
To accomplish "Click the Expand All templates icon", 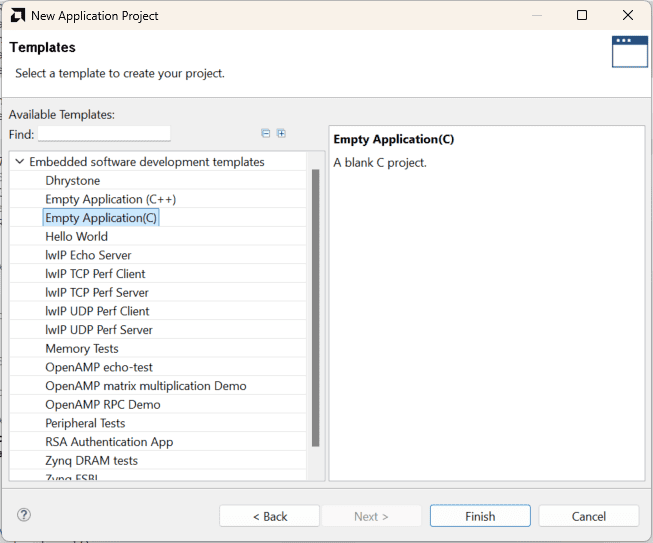I will coord(281,133).
